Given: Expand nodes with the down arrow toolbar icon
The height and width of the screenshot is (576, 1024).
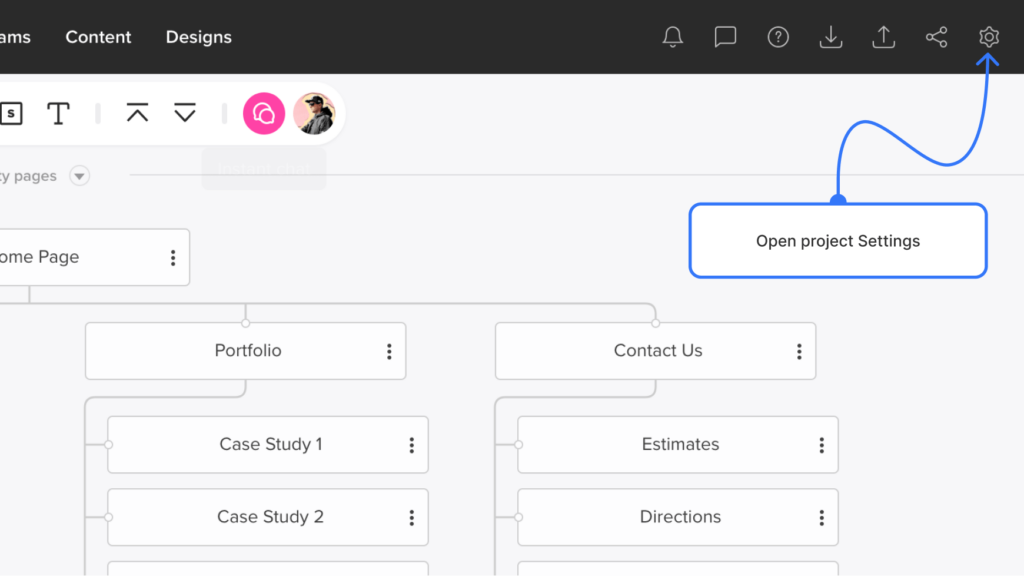Looking at the screenshot, I should point(185,113).
